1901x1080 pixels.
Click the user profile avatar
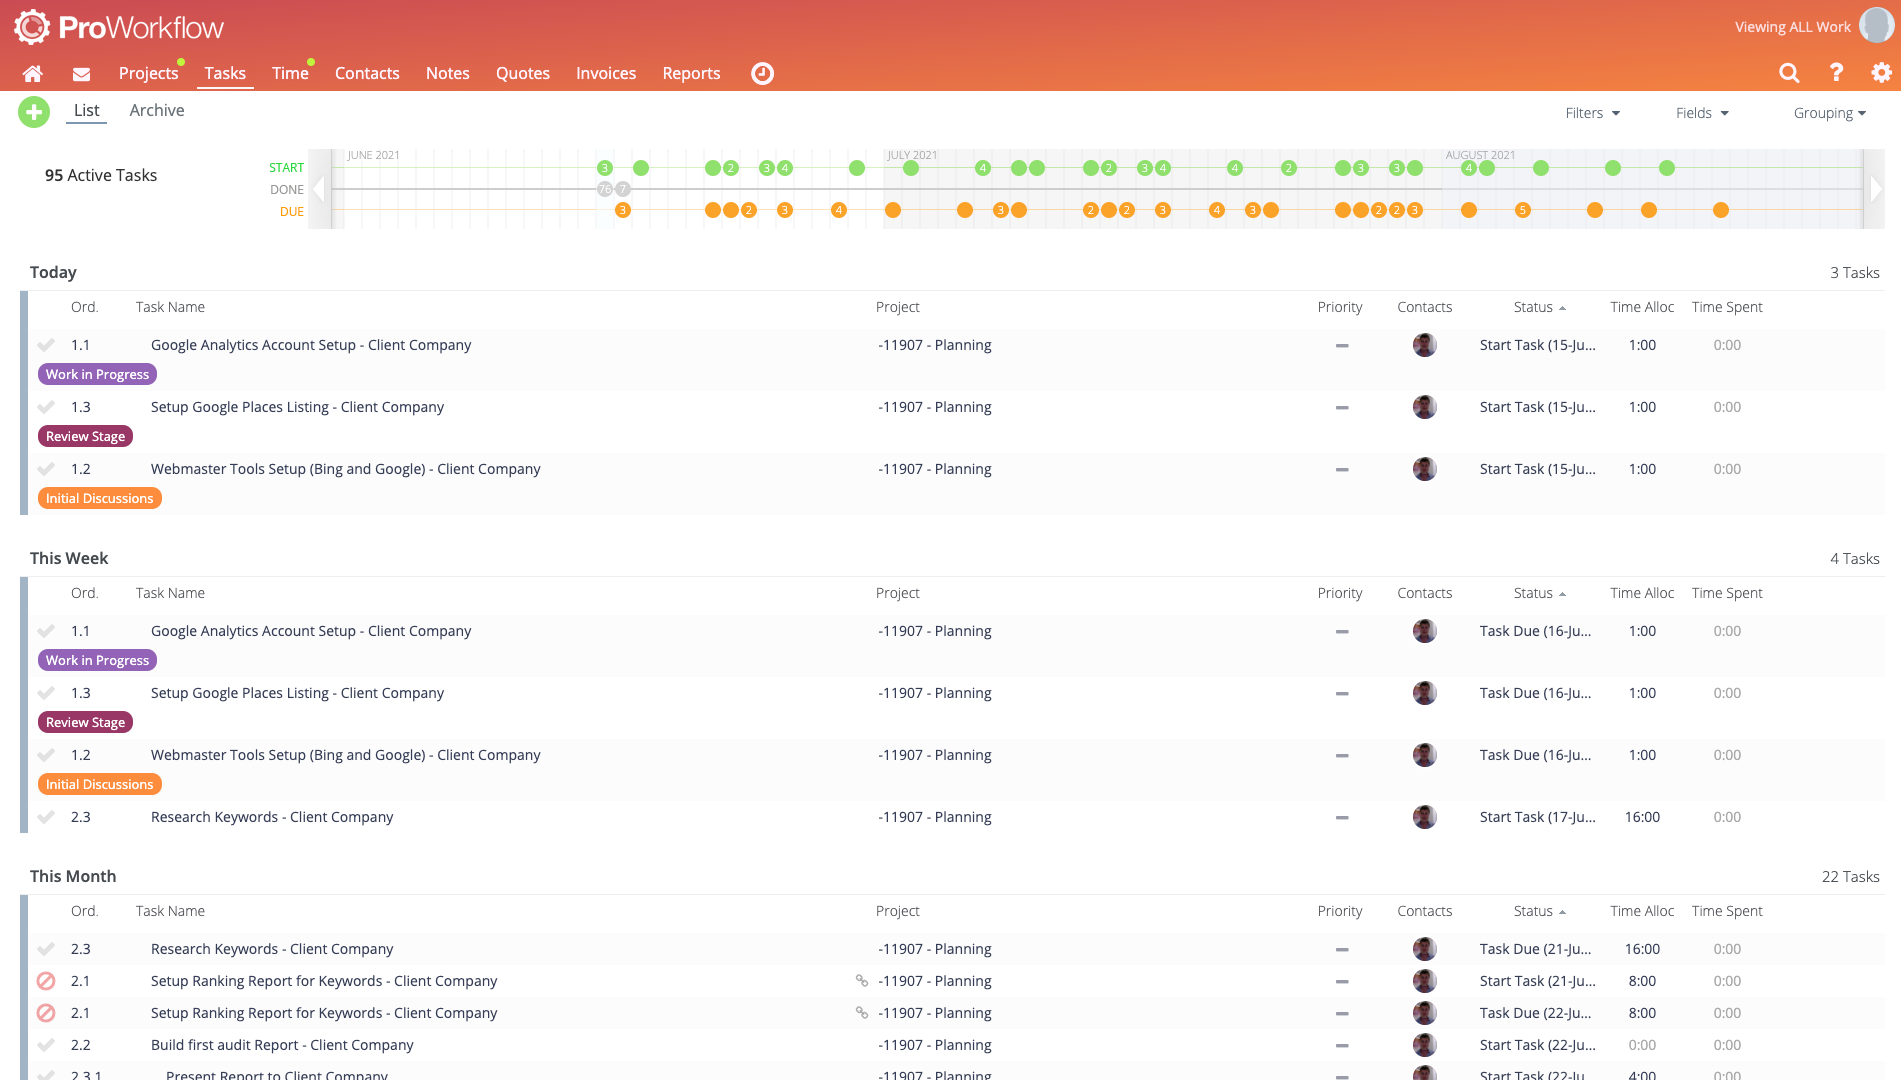click(x=1876, y=26)
